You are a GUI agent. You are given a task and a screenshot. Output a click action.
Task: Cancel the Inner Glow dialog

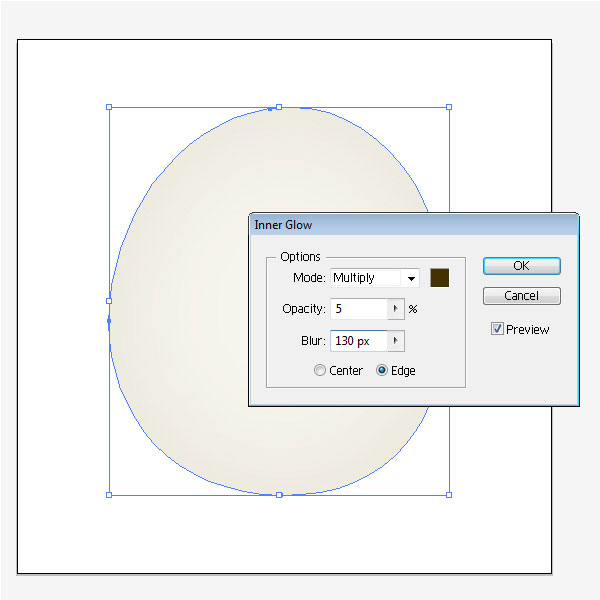click(x=522, y=296)
